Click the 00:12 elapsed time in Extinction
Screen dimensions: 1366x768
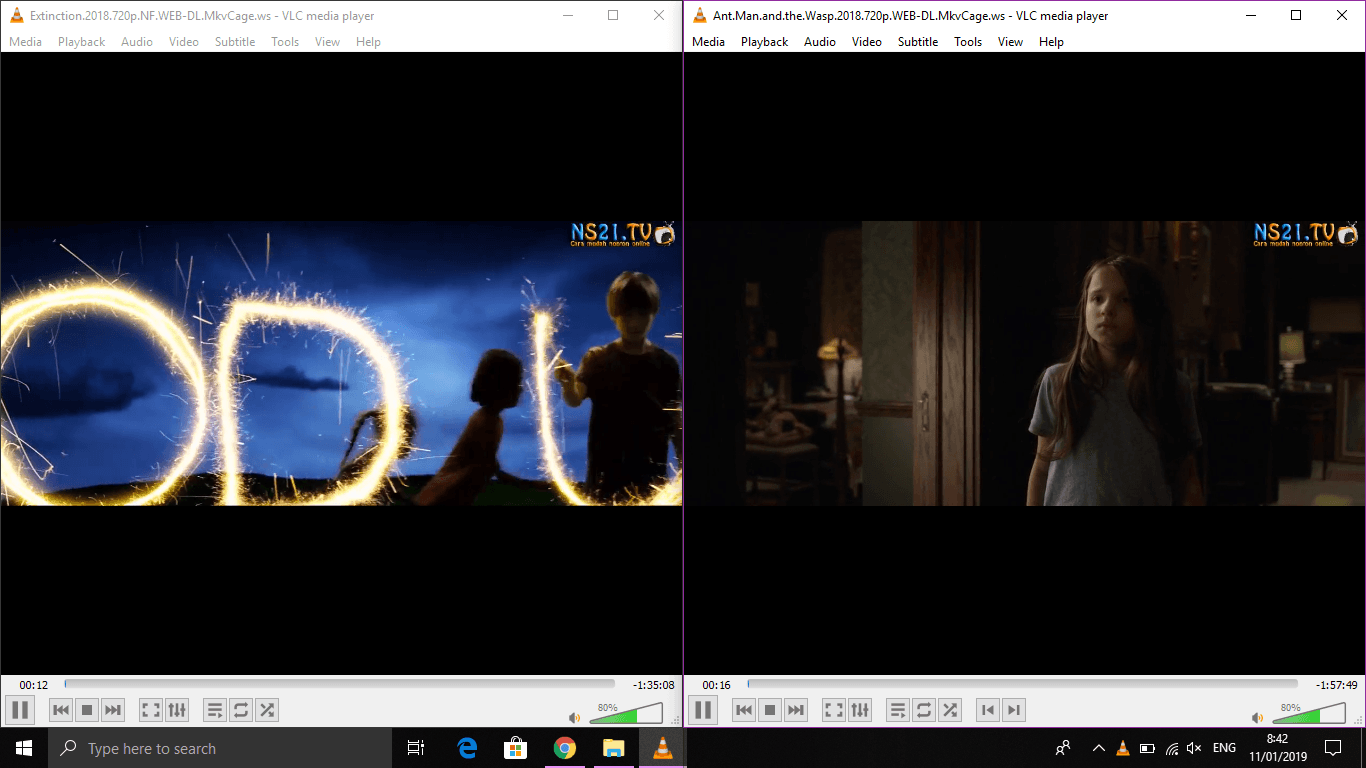tap(33, 685)
